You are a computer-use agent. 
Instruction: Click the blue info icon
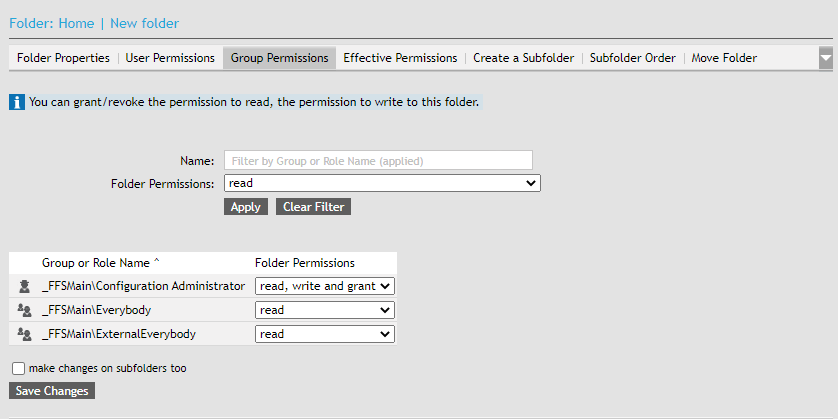point(17,102)
